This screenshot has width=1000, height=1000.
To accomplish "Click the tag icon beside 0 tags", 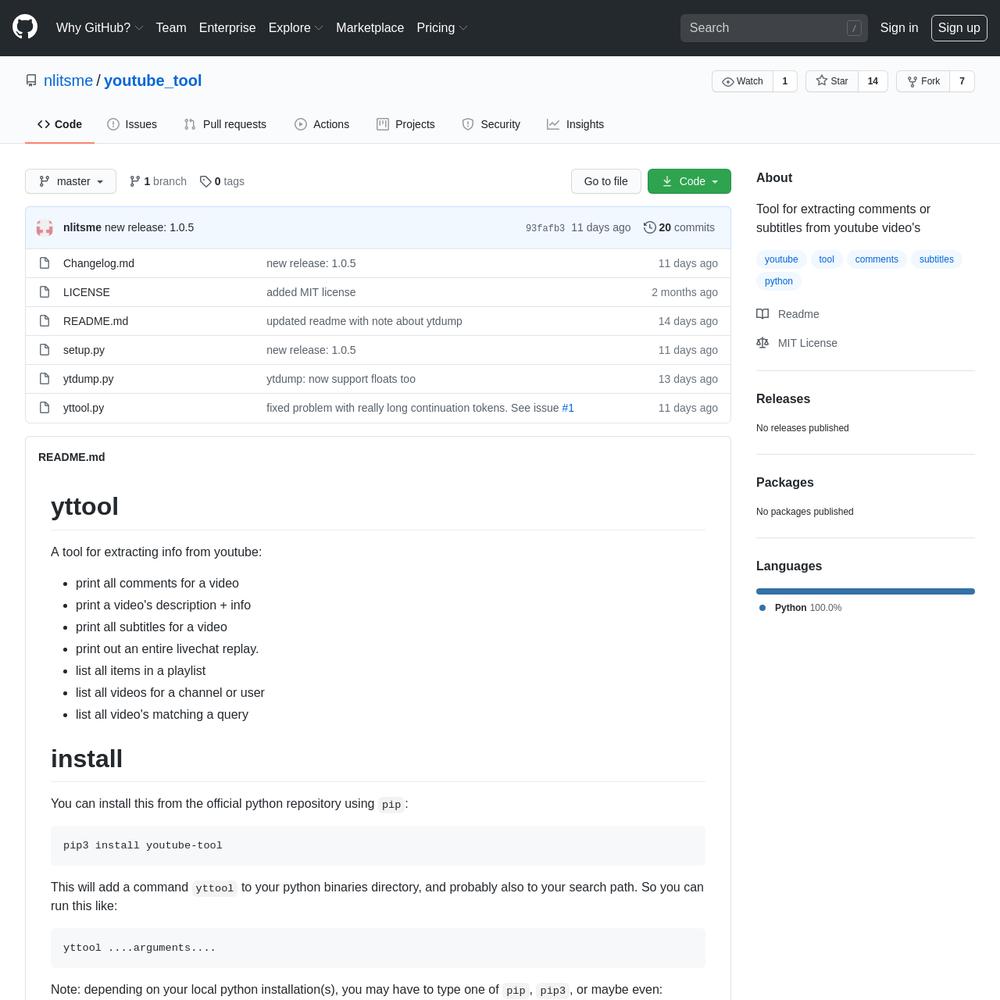I will click(205, 182).
